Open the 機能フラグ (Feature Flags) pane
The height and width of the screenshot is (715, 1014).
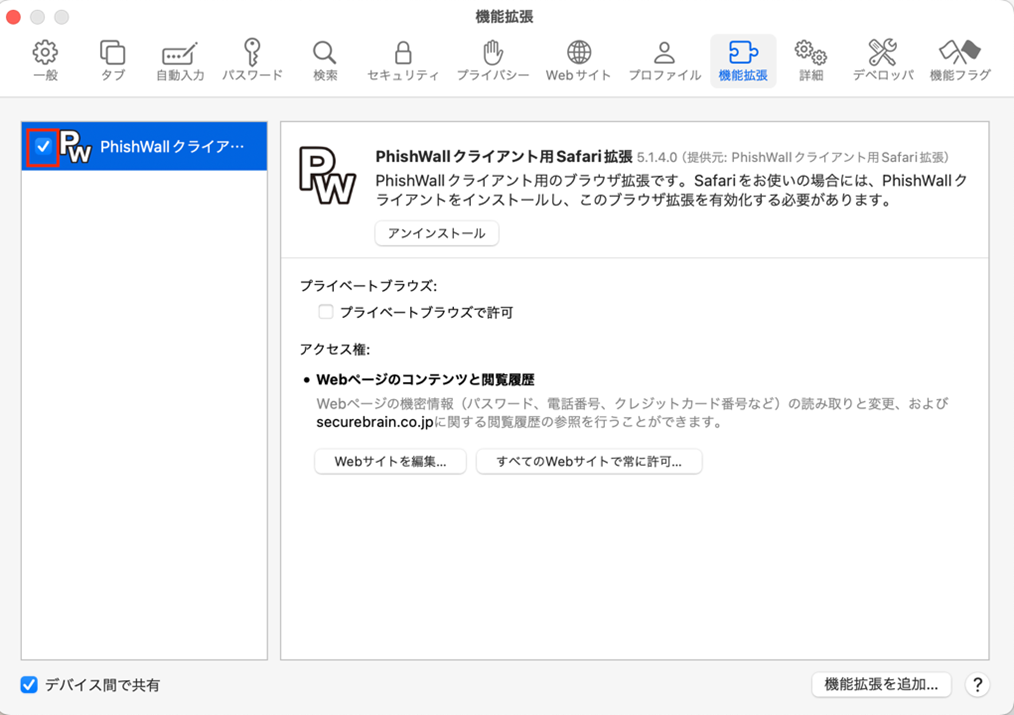pyautogui.click(x=960, y=61)
